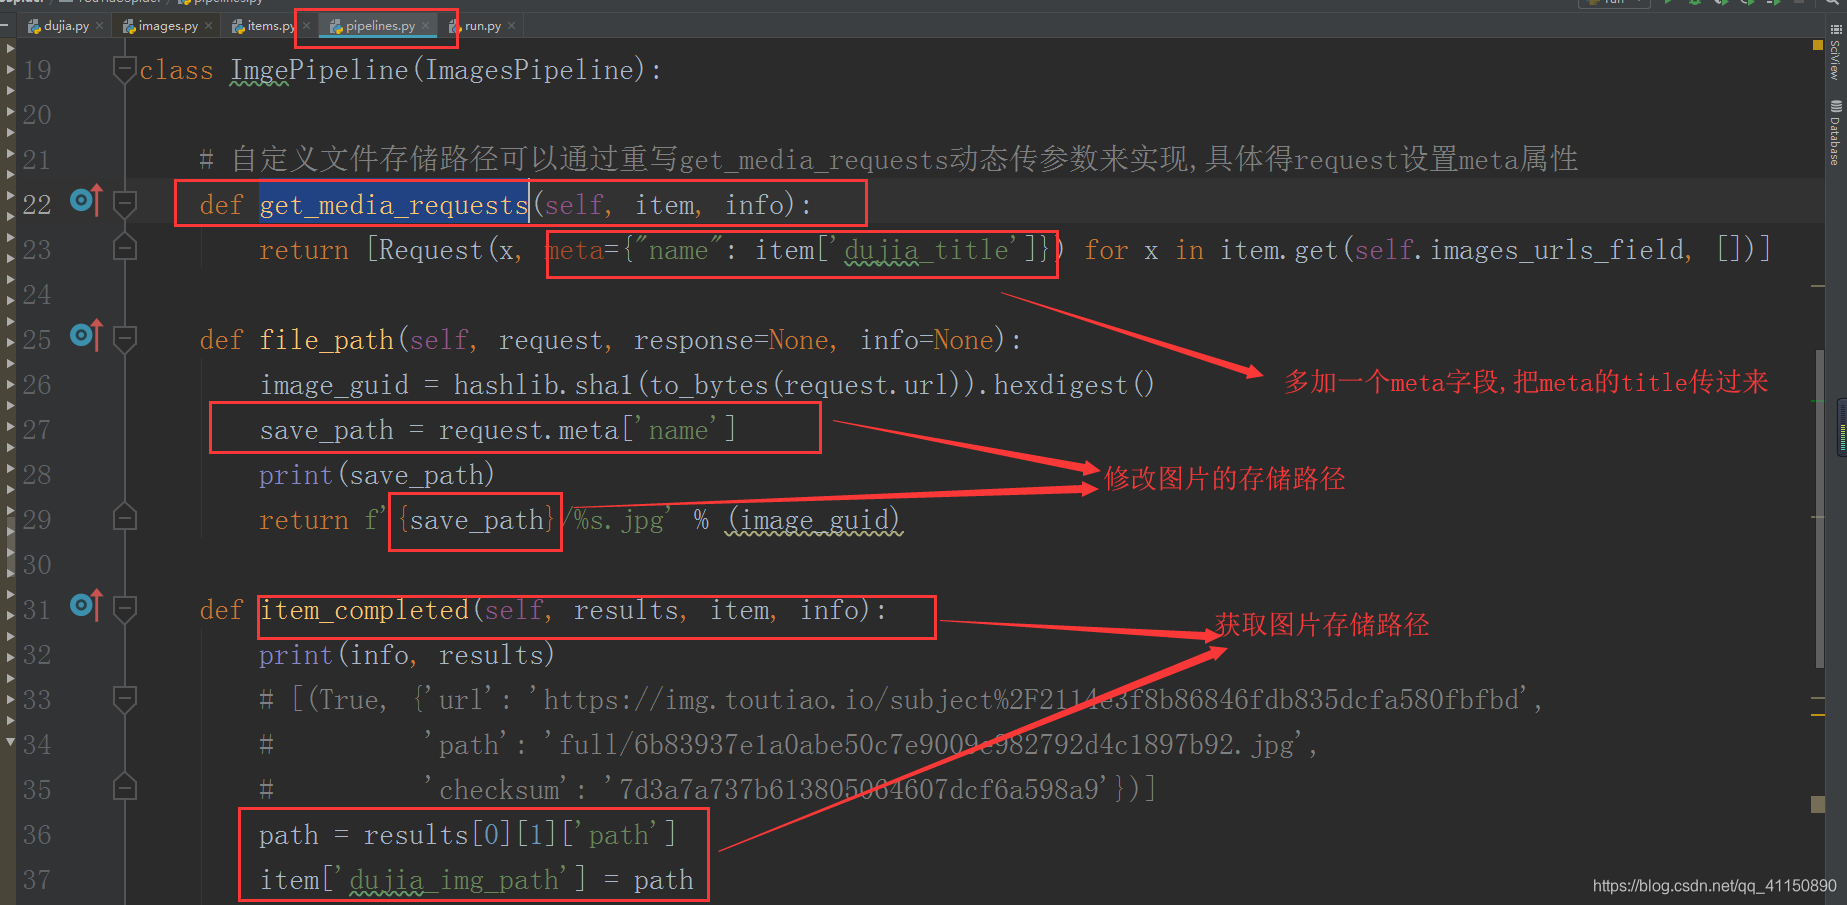
Task: Click line number 19 in the gutter
Action: [37, 70]
